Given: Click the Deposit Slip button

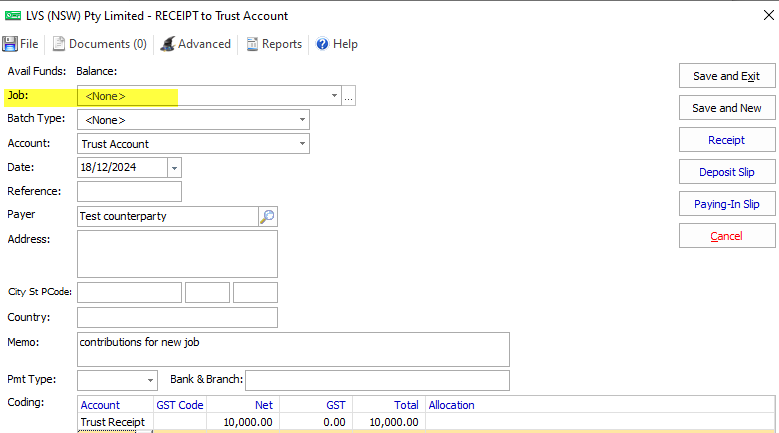Looking at the screenshot, I should [726, 172].
